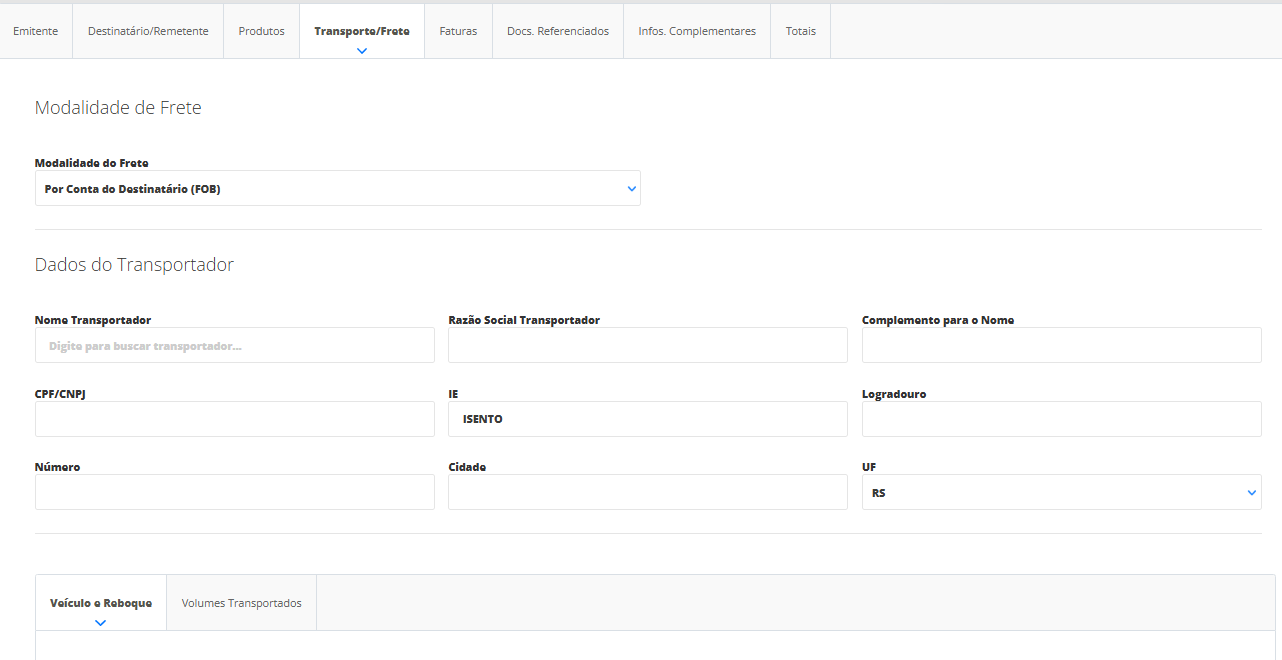Screen dimensions: 1282x660
Task: Click the Nome Transportador search field
Action: pyautogui.click(x=235, y=345)
